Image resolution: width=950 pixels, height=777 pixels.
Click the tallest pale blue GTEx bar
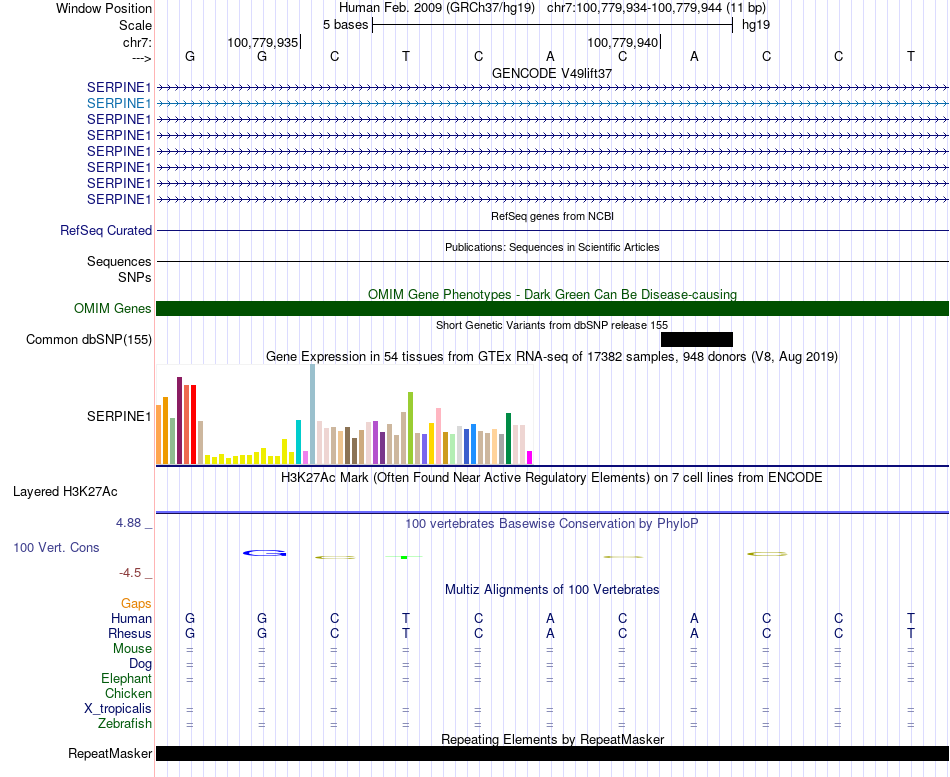coord(313,414)
